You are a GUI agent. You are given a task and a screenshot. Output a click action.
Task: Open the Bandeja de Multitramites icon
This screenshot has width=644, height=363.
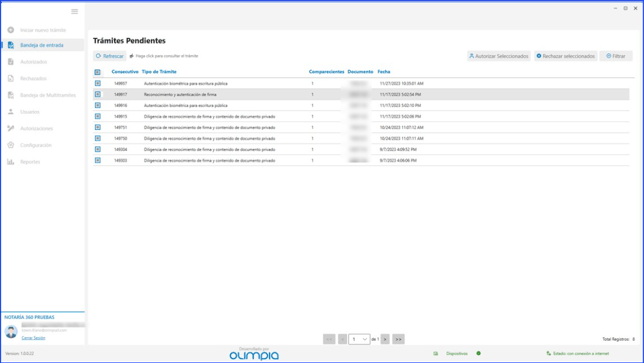11,95
